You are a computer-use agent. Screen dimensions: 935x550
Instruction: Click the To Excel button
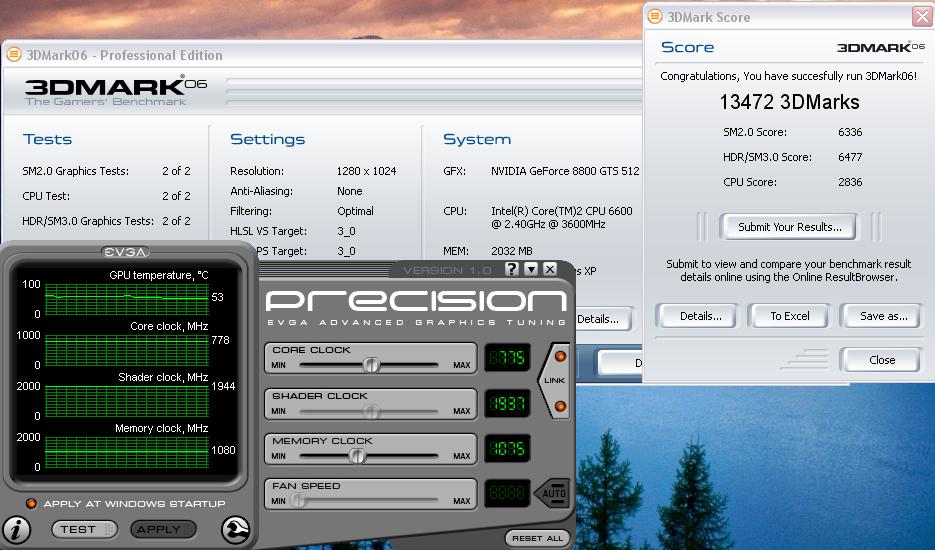tap(789, 316)
